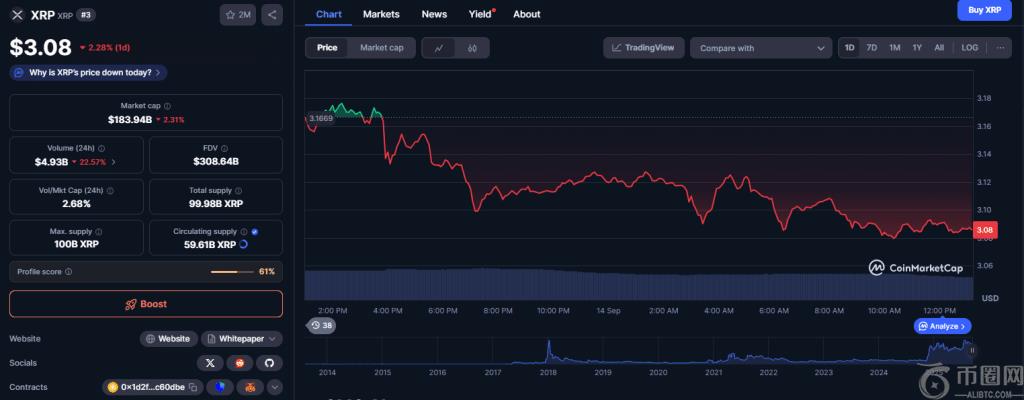This screenshot has height=400, width=1024.
Task: Click the historical range timeline slider
Action: pos(640,350)
